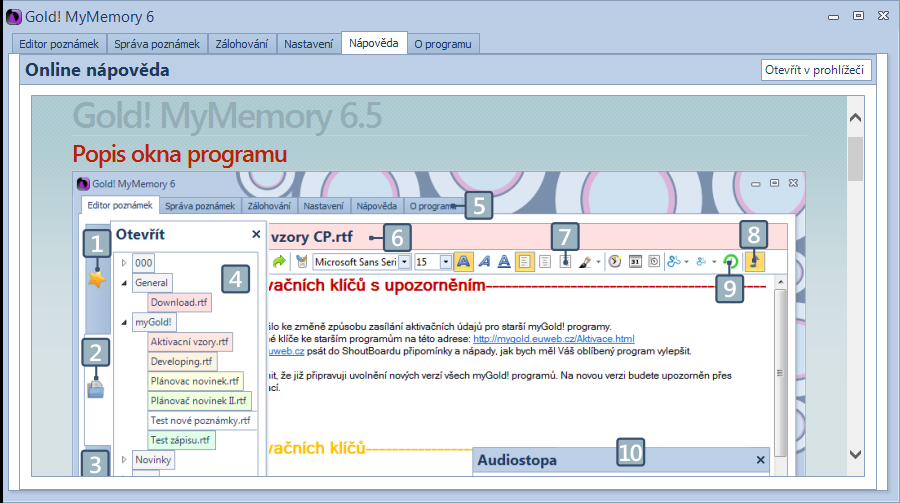Go to the Zálohování main tab
This screenshot has width=900, height=503.
pos(242,44)
